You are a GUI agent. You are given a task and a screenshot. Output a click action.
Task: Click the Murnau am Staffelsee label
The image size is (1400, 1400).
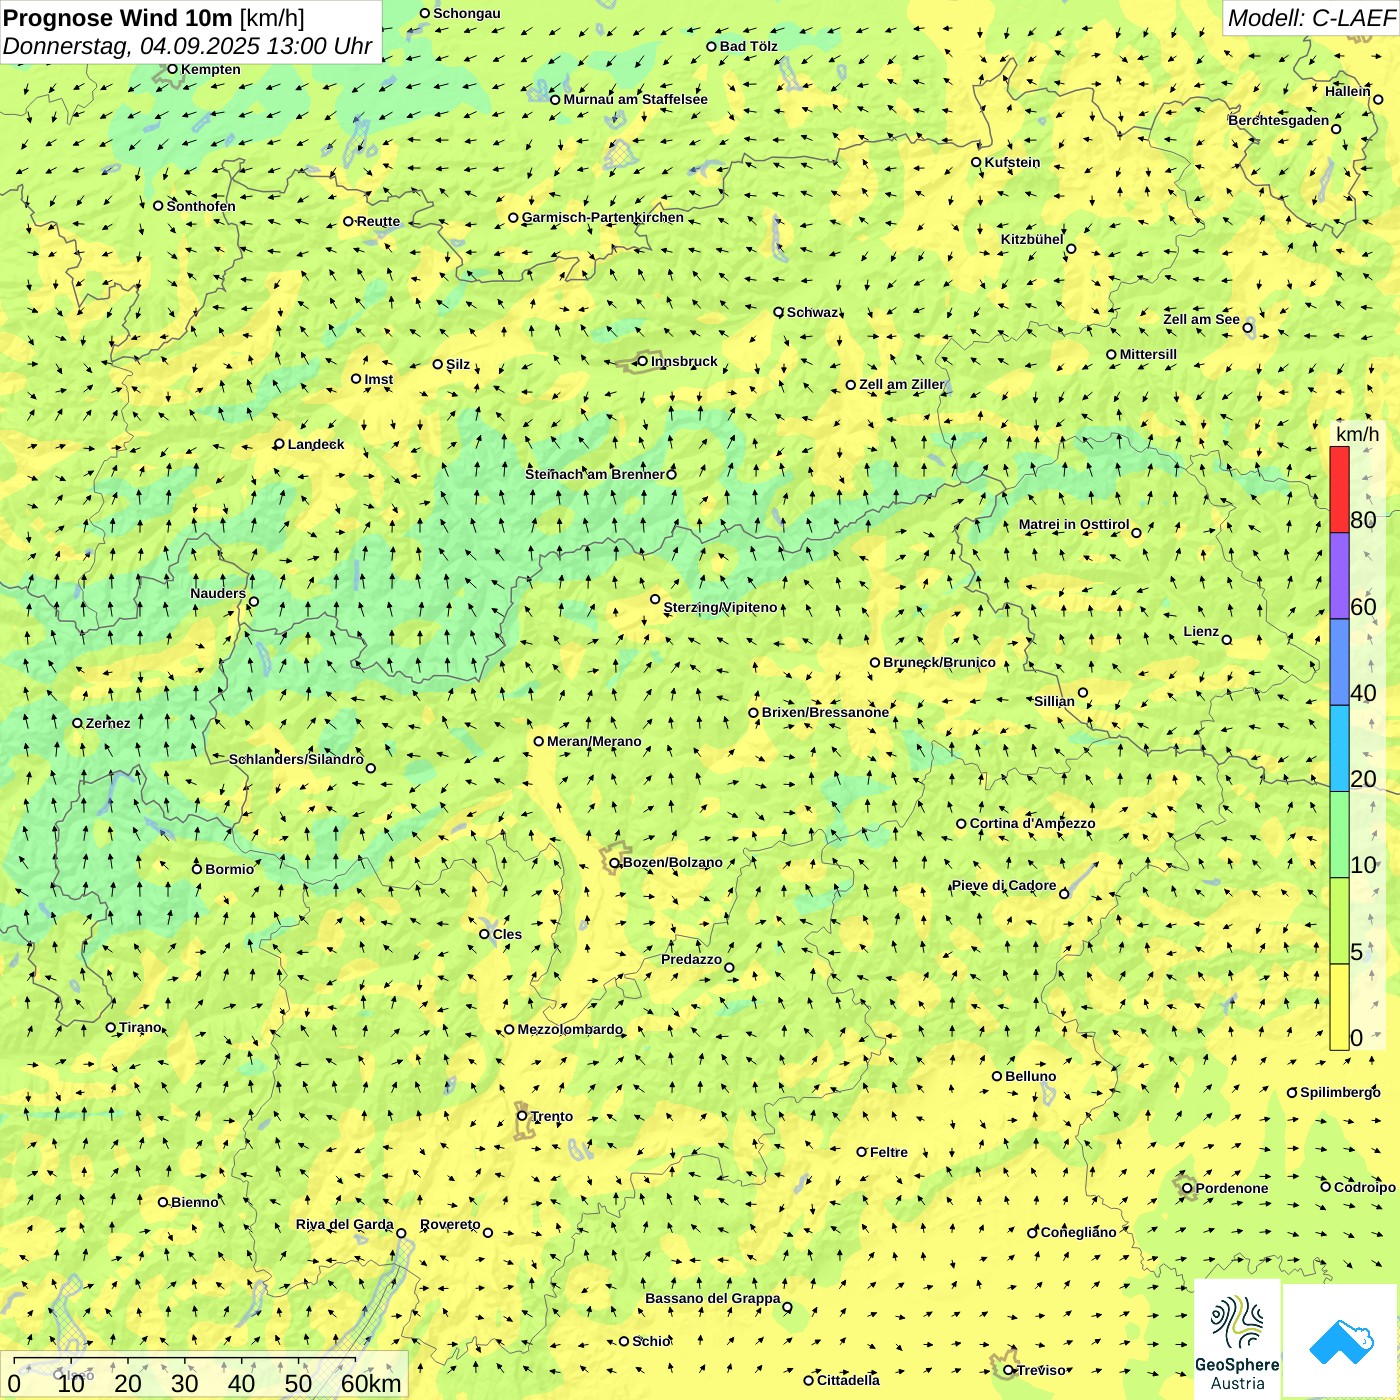point(635,99)
